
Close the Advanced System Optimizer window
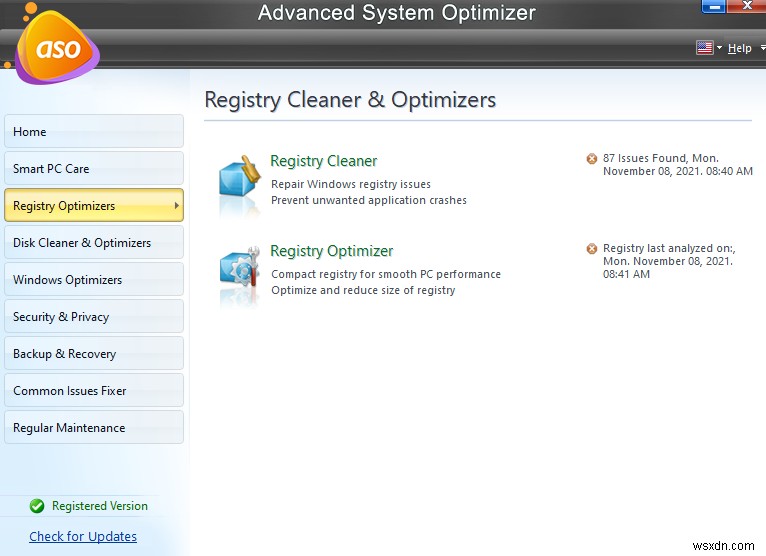746,6
